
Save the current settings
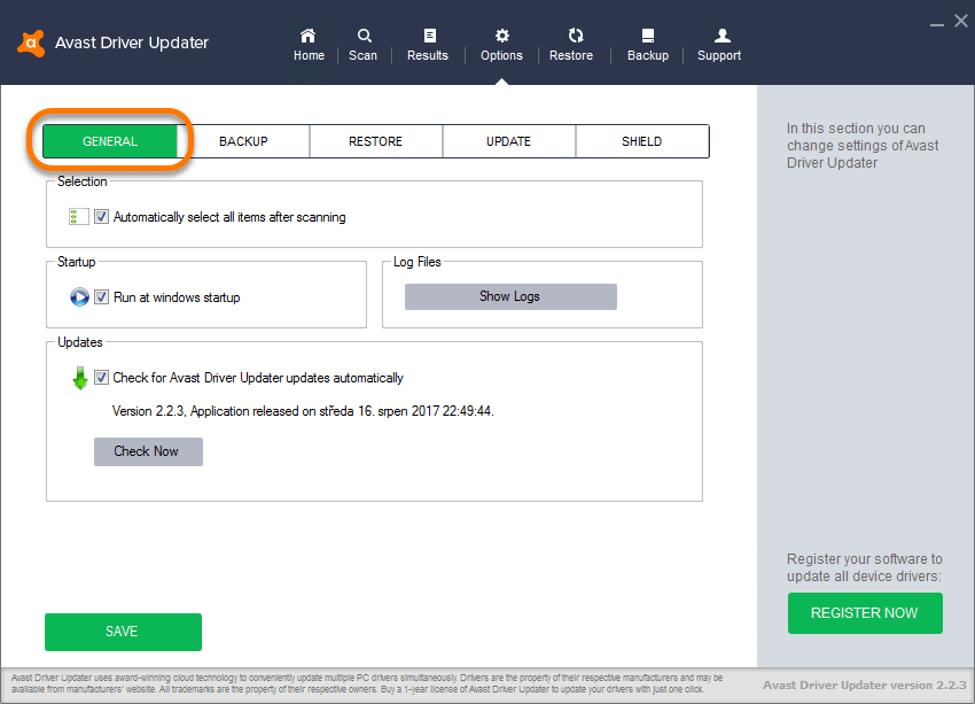[x=122, y=632]
